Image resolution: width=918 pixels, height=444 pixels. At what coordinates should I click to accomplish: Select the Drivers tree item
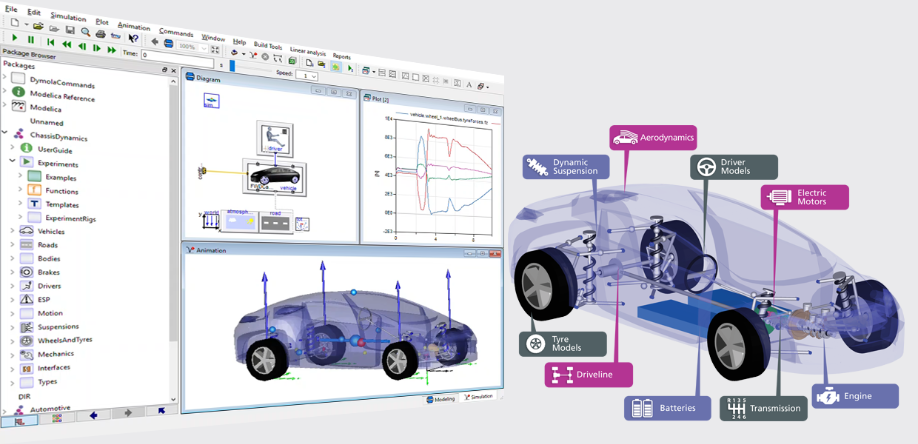(x=49, y=286)
